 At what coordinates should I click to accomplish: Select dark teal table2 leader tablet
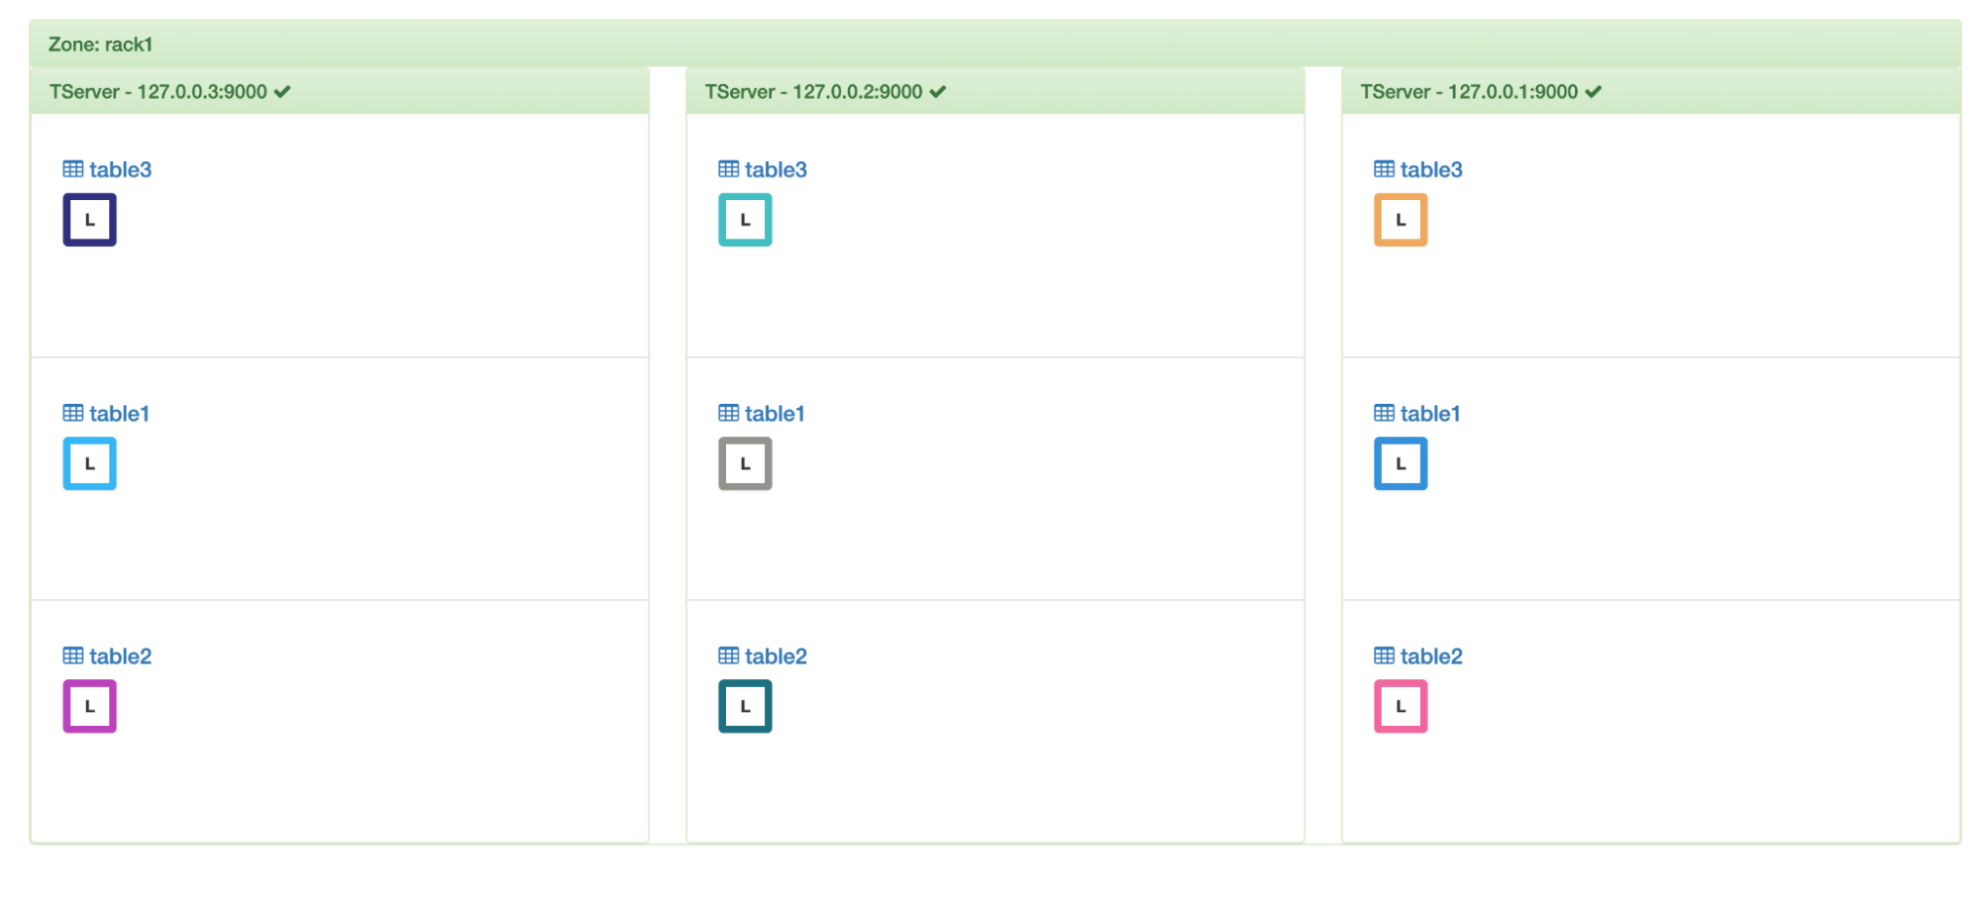[x=745, y=707]
